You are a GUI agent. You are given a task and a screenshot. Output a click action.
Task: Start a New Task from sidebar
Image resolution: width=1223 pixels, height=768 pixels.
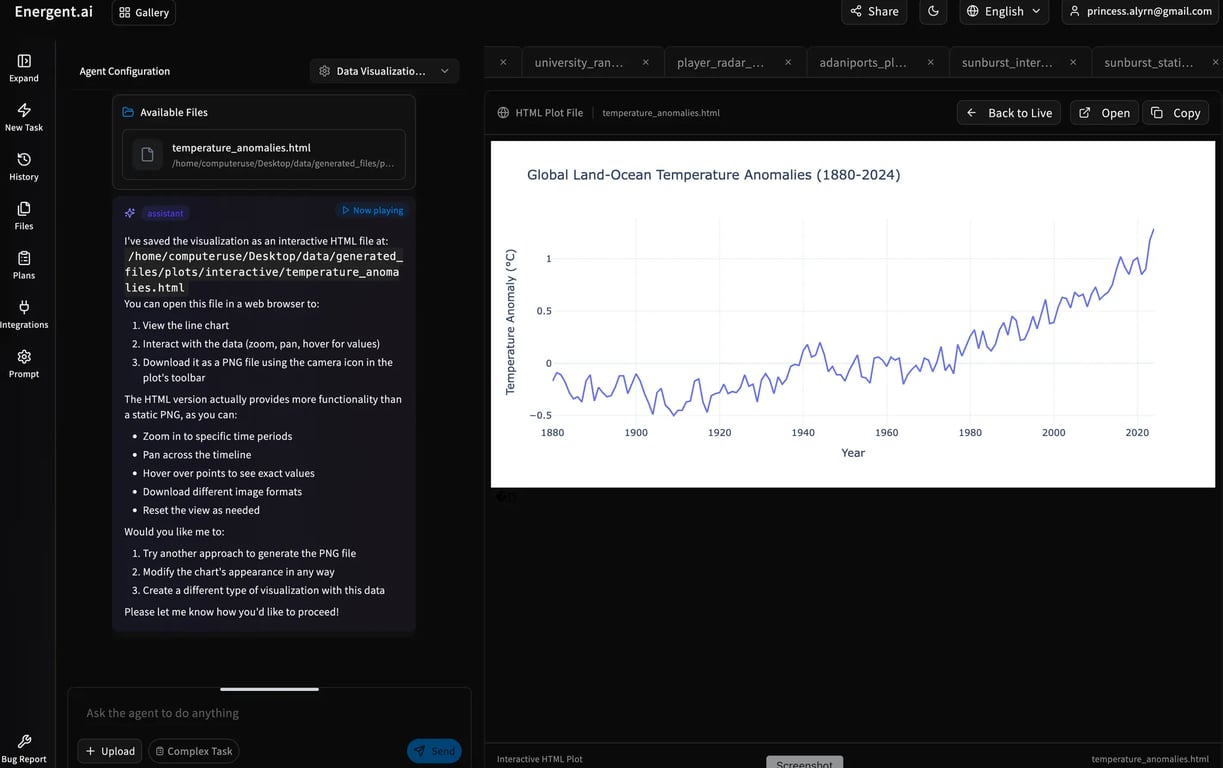click(24, 117)
